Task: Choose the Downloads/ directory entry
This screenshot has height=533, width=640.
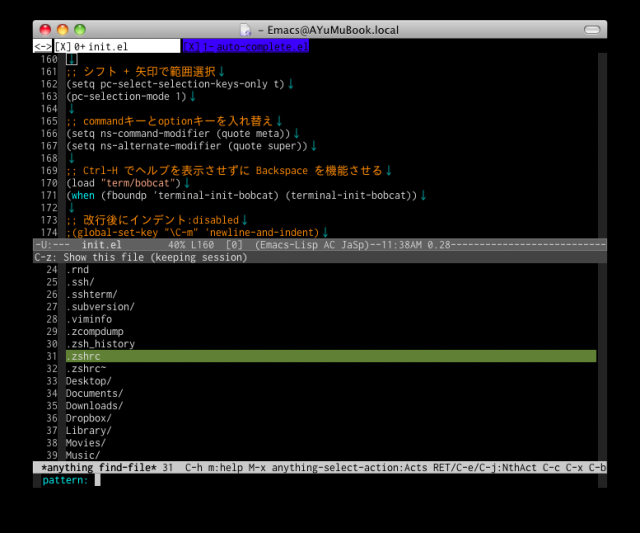Action: [x=94, y=405]
